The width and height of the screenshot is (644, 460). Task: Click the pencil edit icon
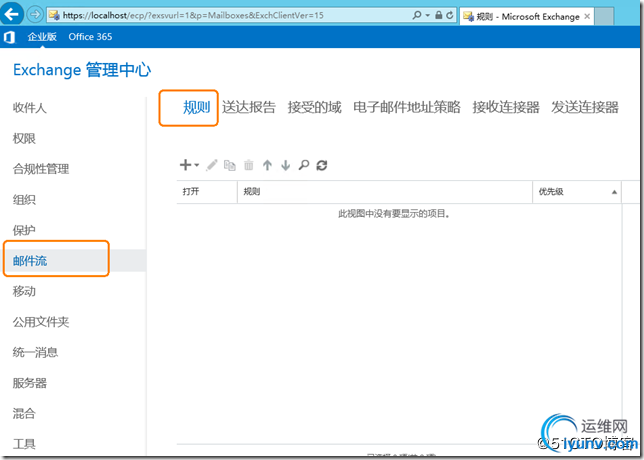212,165
